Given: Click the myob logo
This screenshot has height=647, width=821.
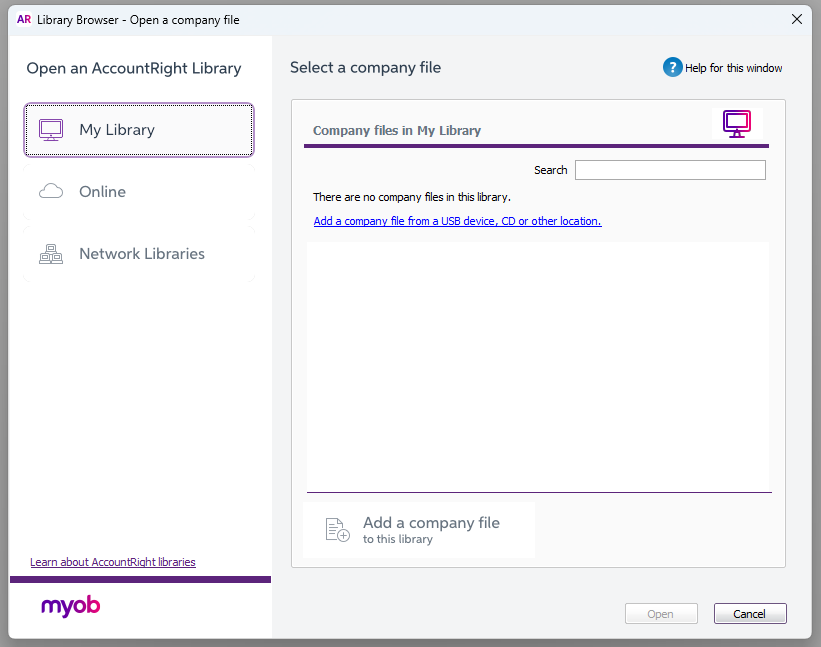Looking at the screenshot, I should tap(70, 606).
